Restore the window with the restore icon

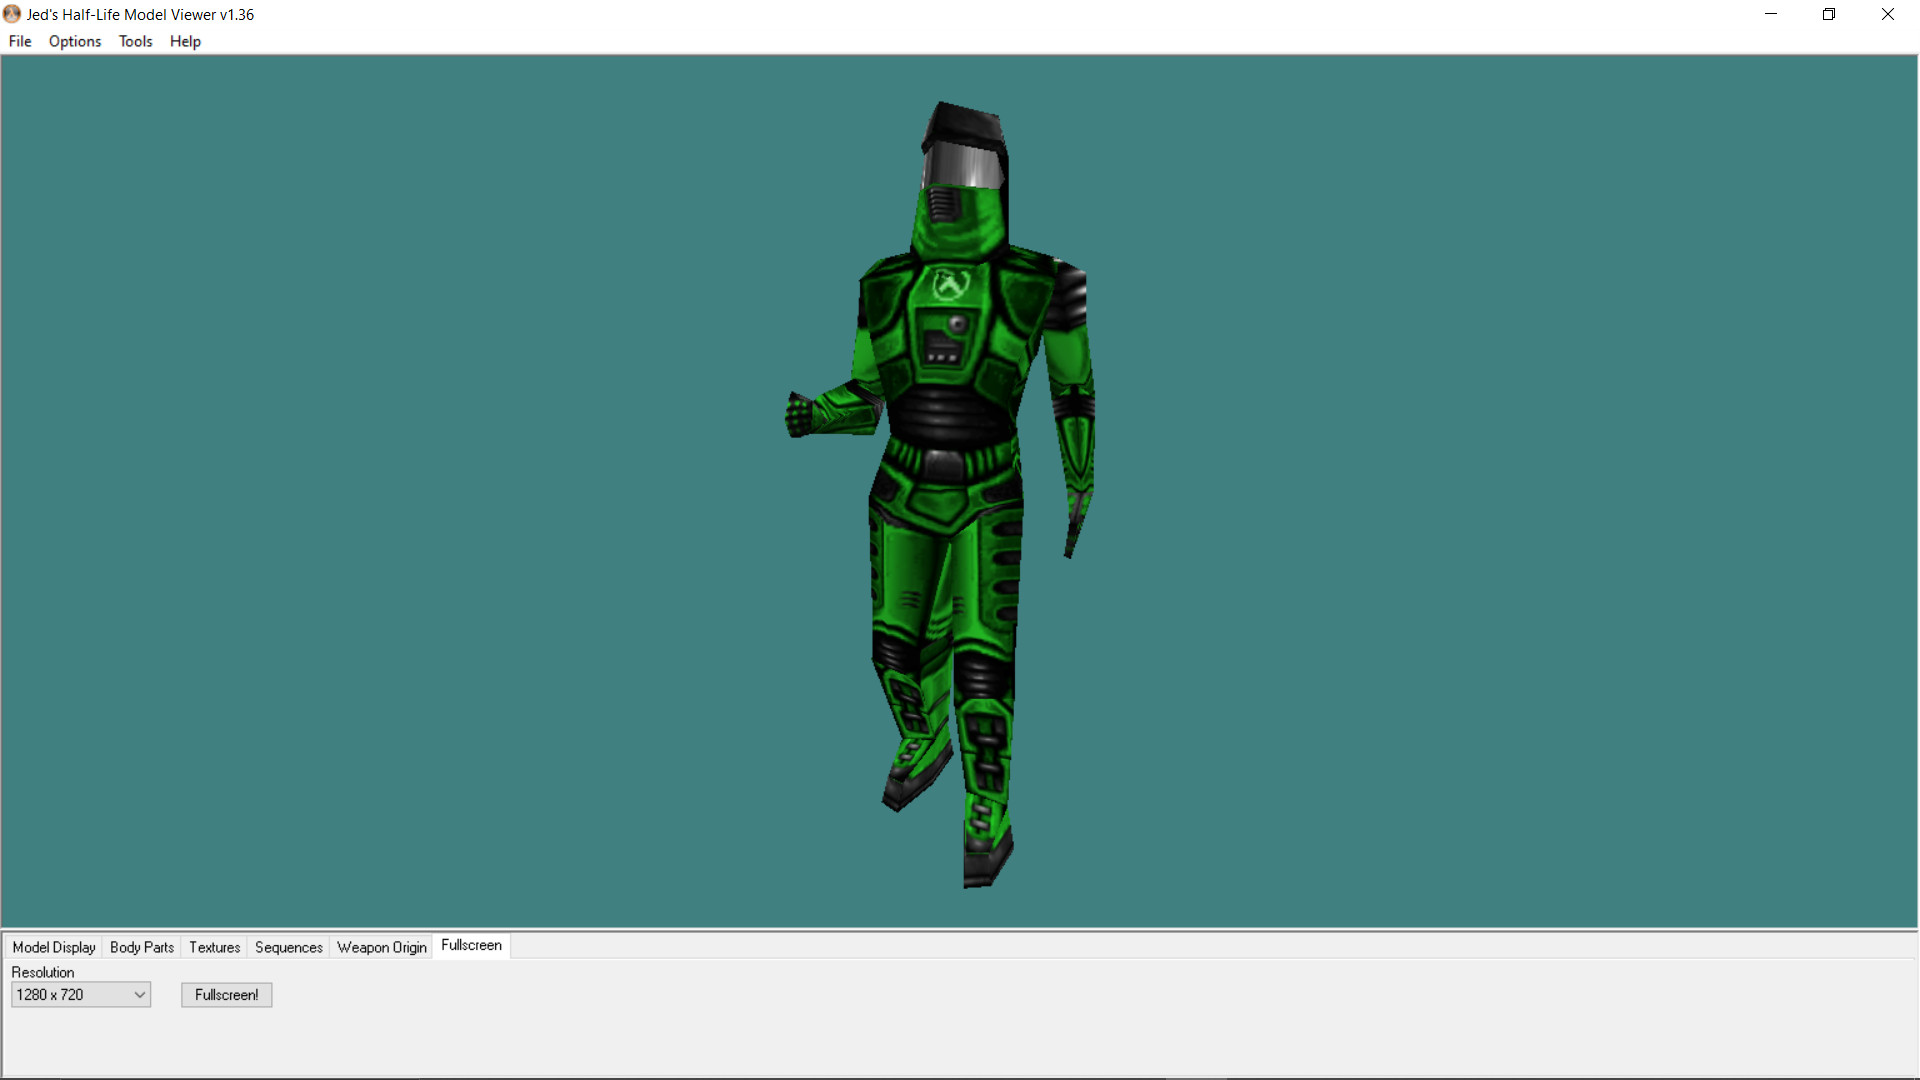1829,14
